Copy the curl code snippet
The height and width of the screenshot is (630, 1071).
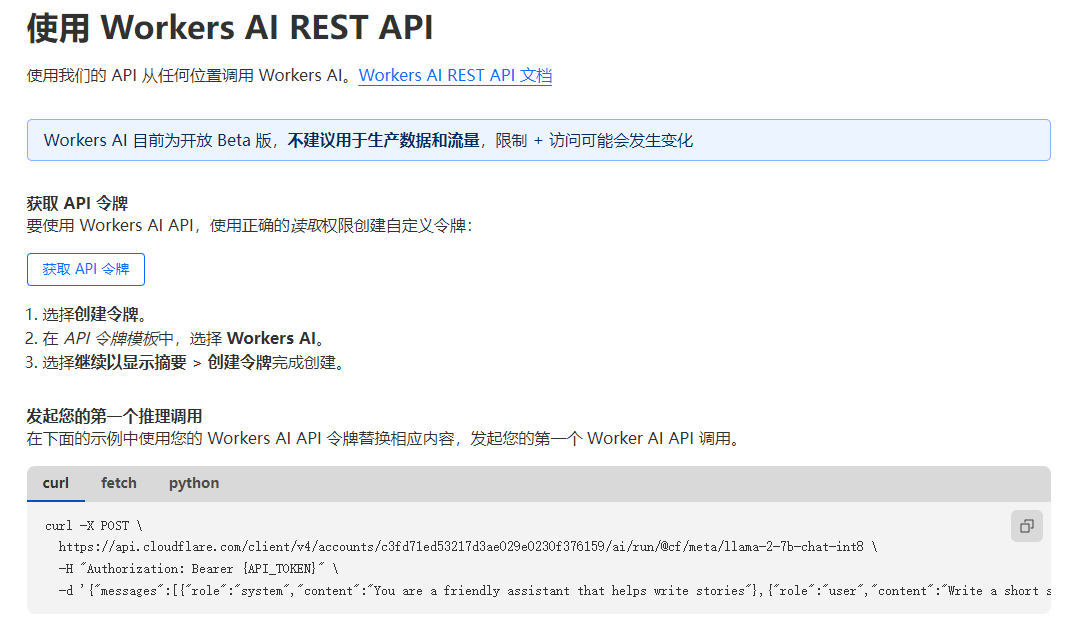click(1027, 526)
